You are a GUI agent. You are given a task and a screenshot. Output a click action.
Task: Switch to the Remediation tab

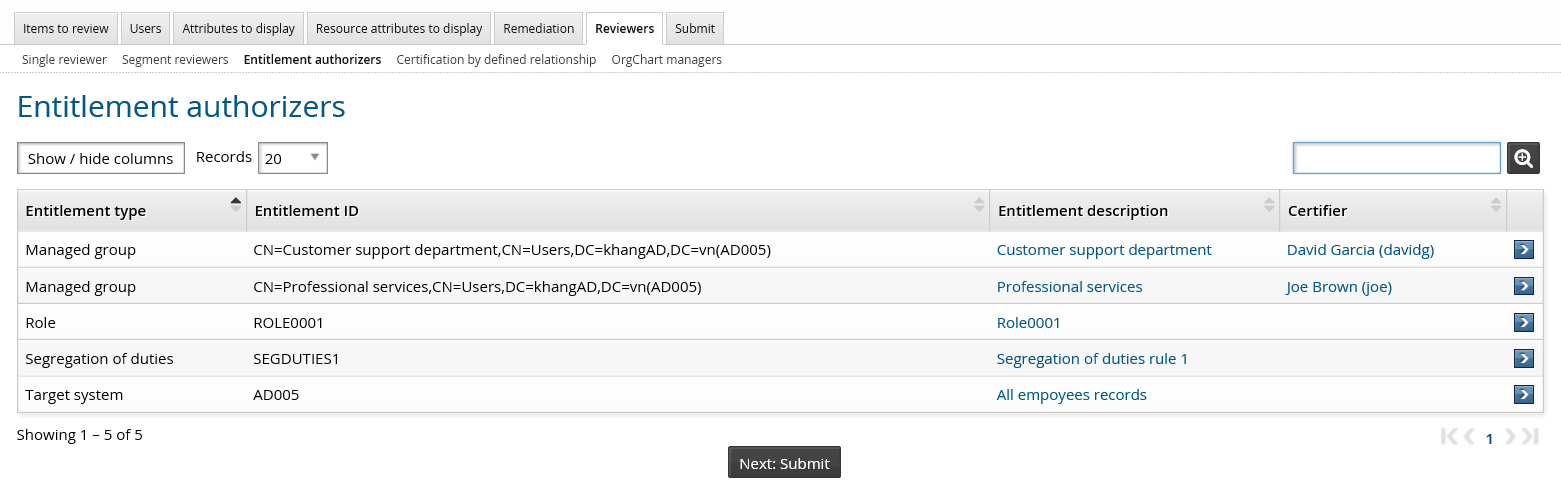538,28
